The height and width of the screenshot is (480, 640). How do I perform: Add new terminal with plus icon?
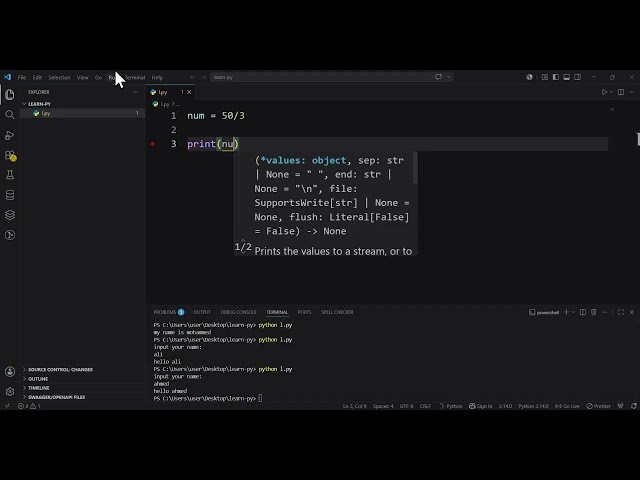(566, 312)
